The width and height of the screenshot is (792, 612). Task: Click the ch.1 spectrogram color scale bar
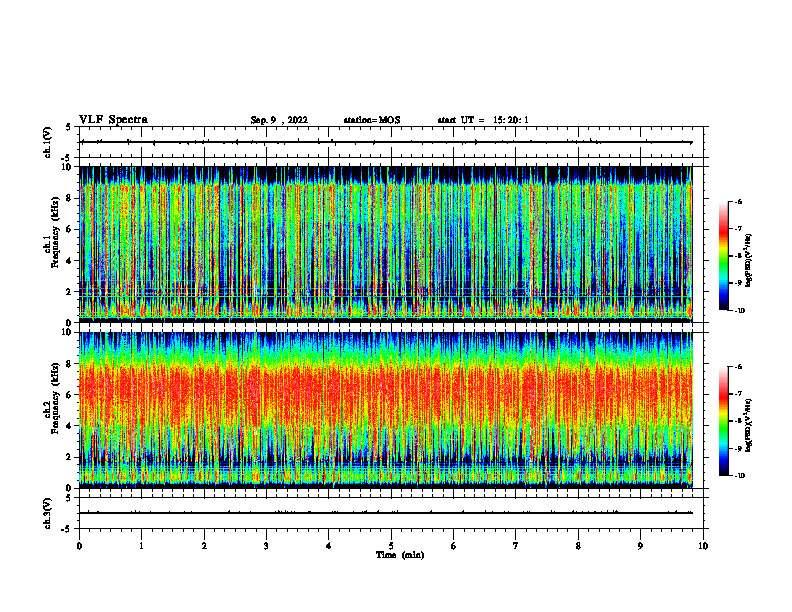pos(723,256)
